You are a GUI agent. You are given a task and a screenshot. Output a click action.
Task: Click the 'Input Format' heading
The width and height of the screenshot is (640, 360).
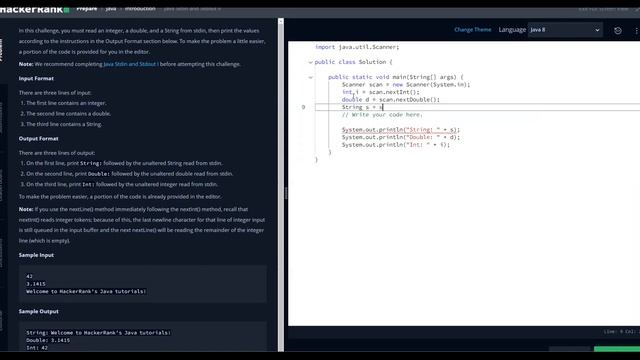coord(36,78)
